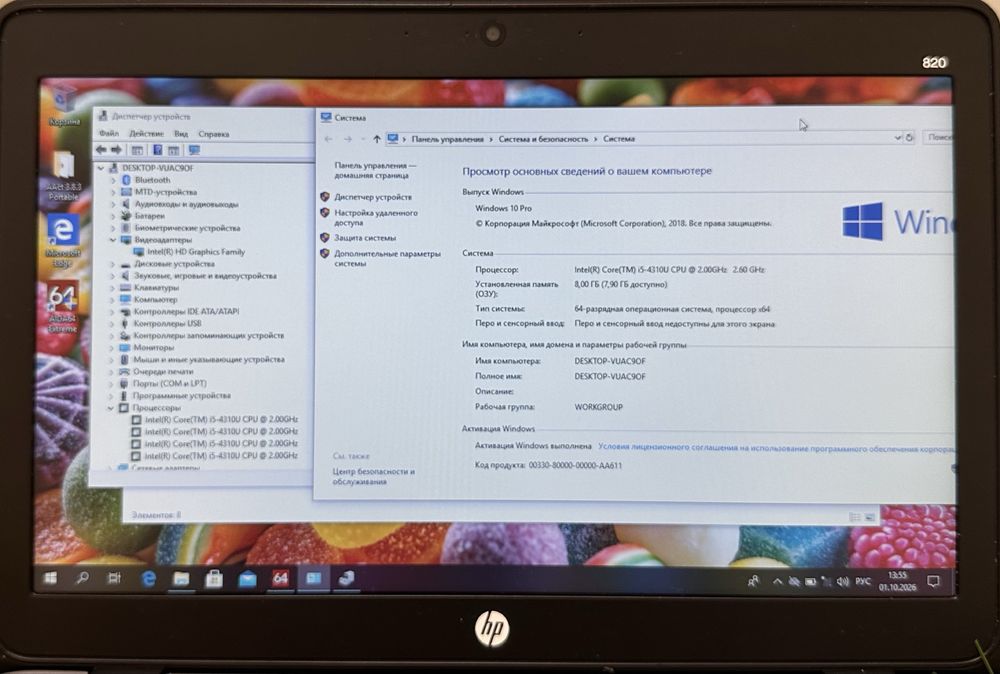Click forward arrow in Device Manager toolbar

point(116,150)
